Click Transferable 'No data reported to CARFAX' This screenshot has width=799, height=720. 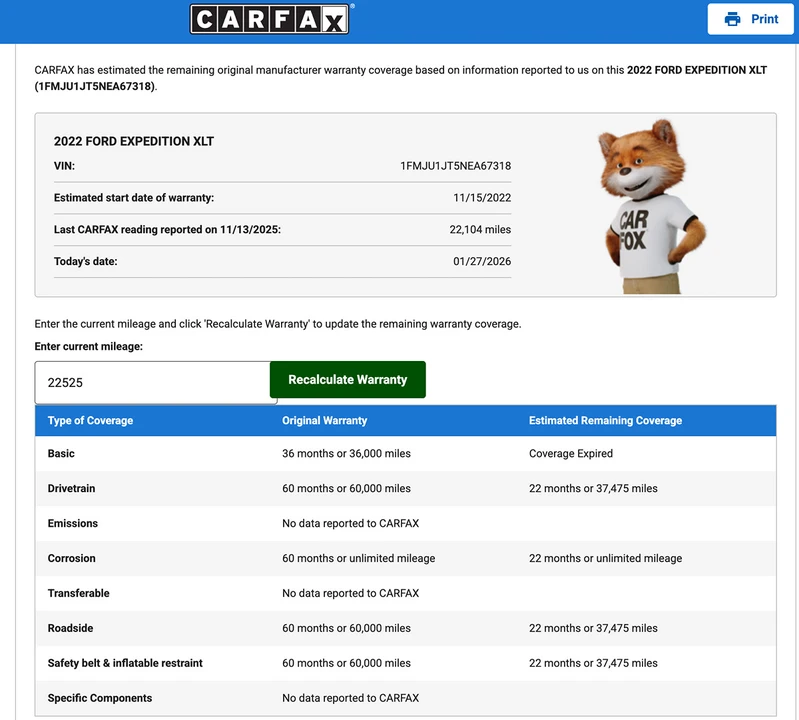click(x=351, y=593)
